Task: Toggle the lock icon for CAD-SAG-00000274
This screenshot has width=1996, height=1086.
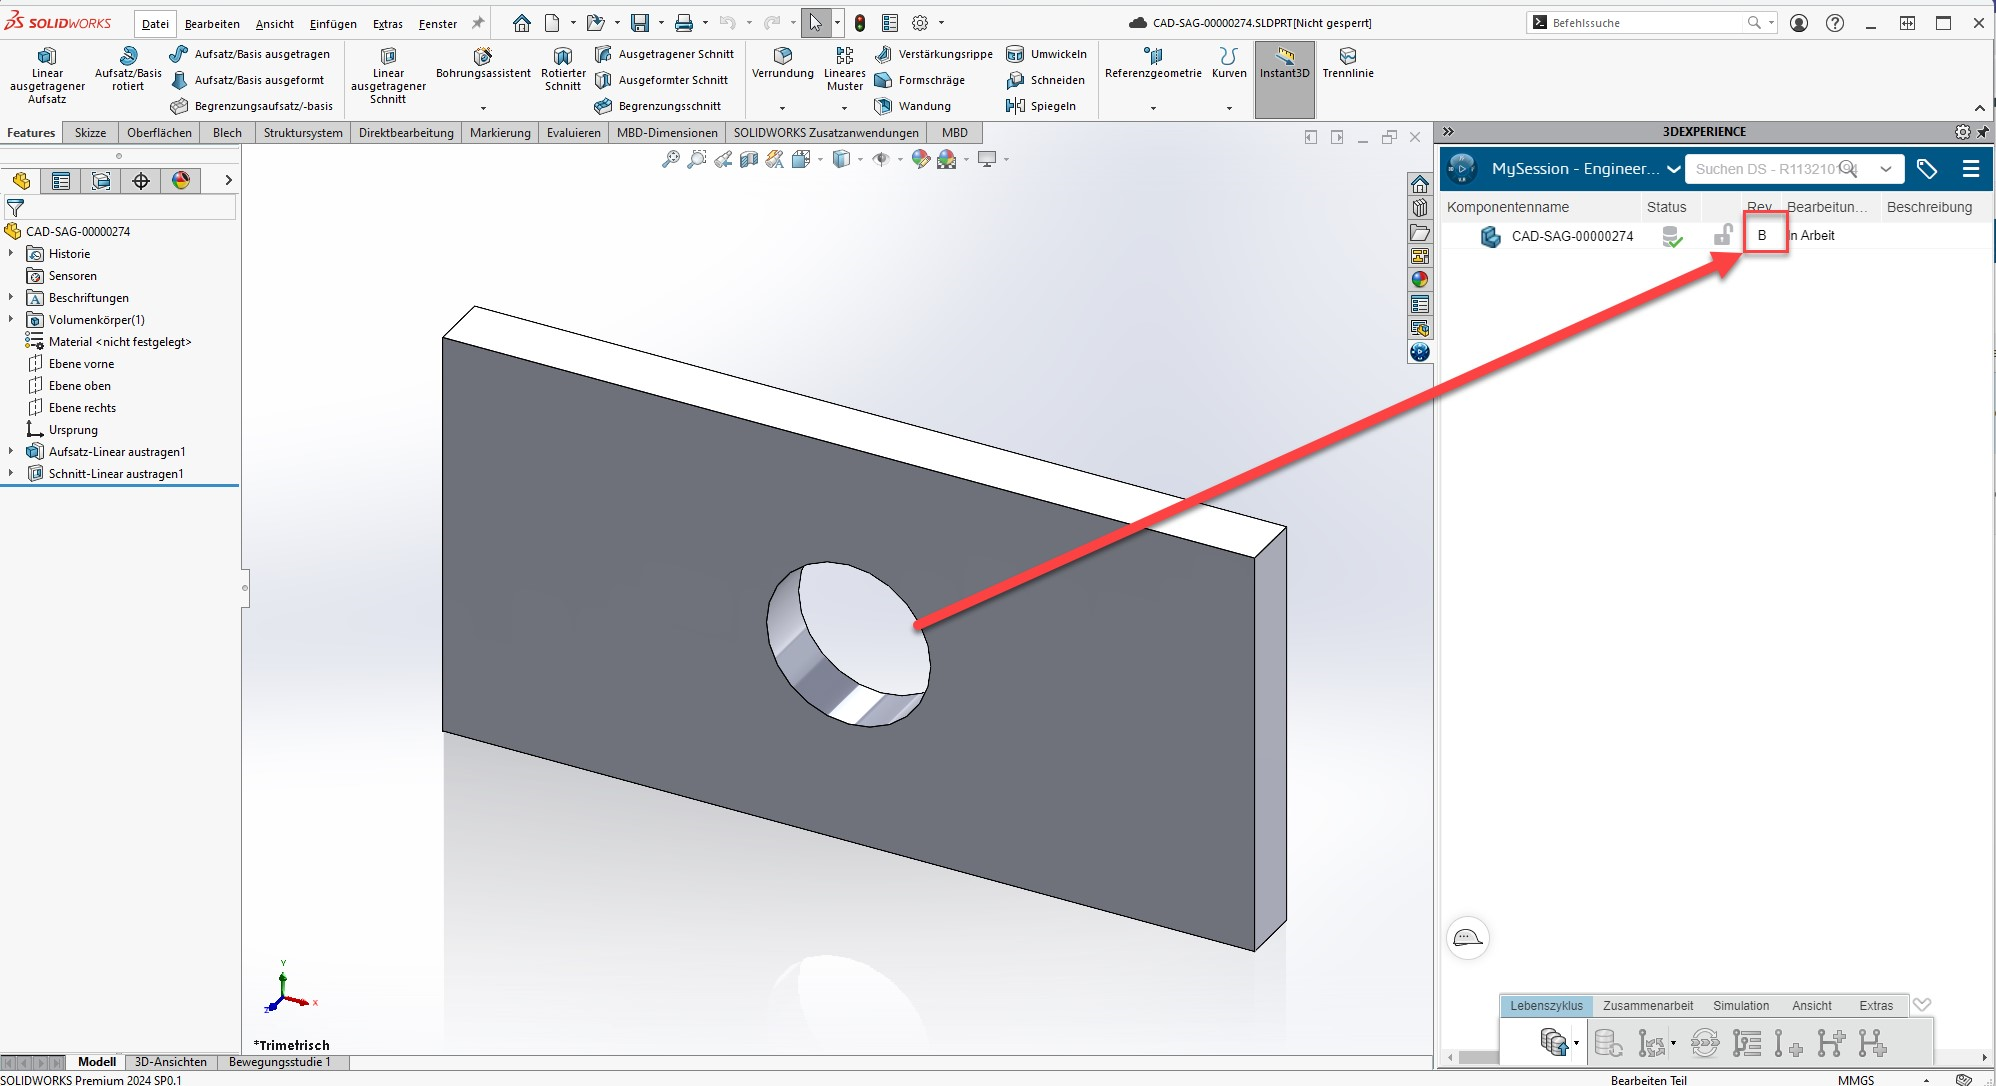Action: [x=1722, y=236]
